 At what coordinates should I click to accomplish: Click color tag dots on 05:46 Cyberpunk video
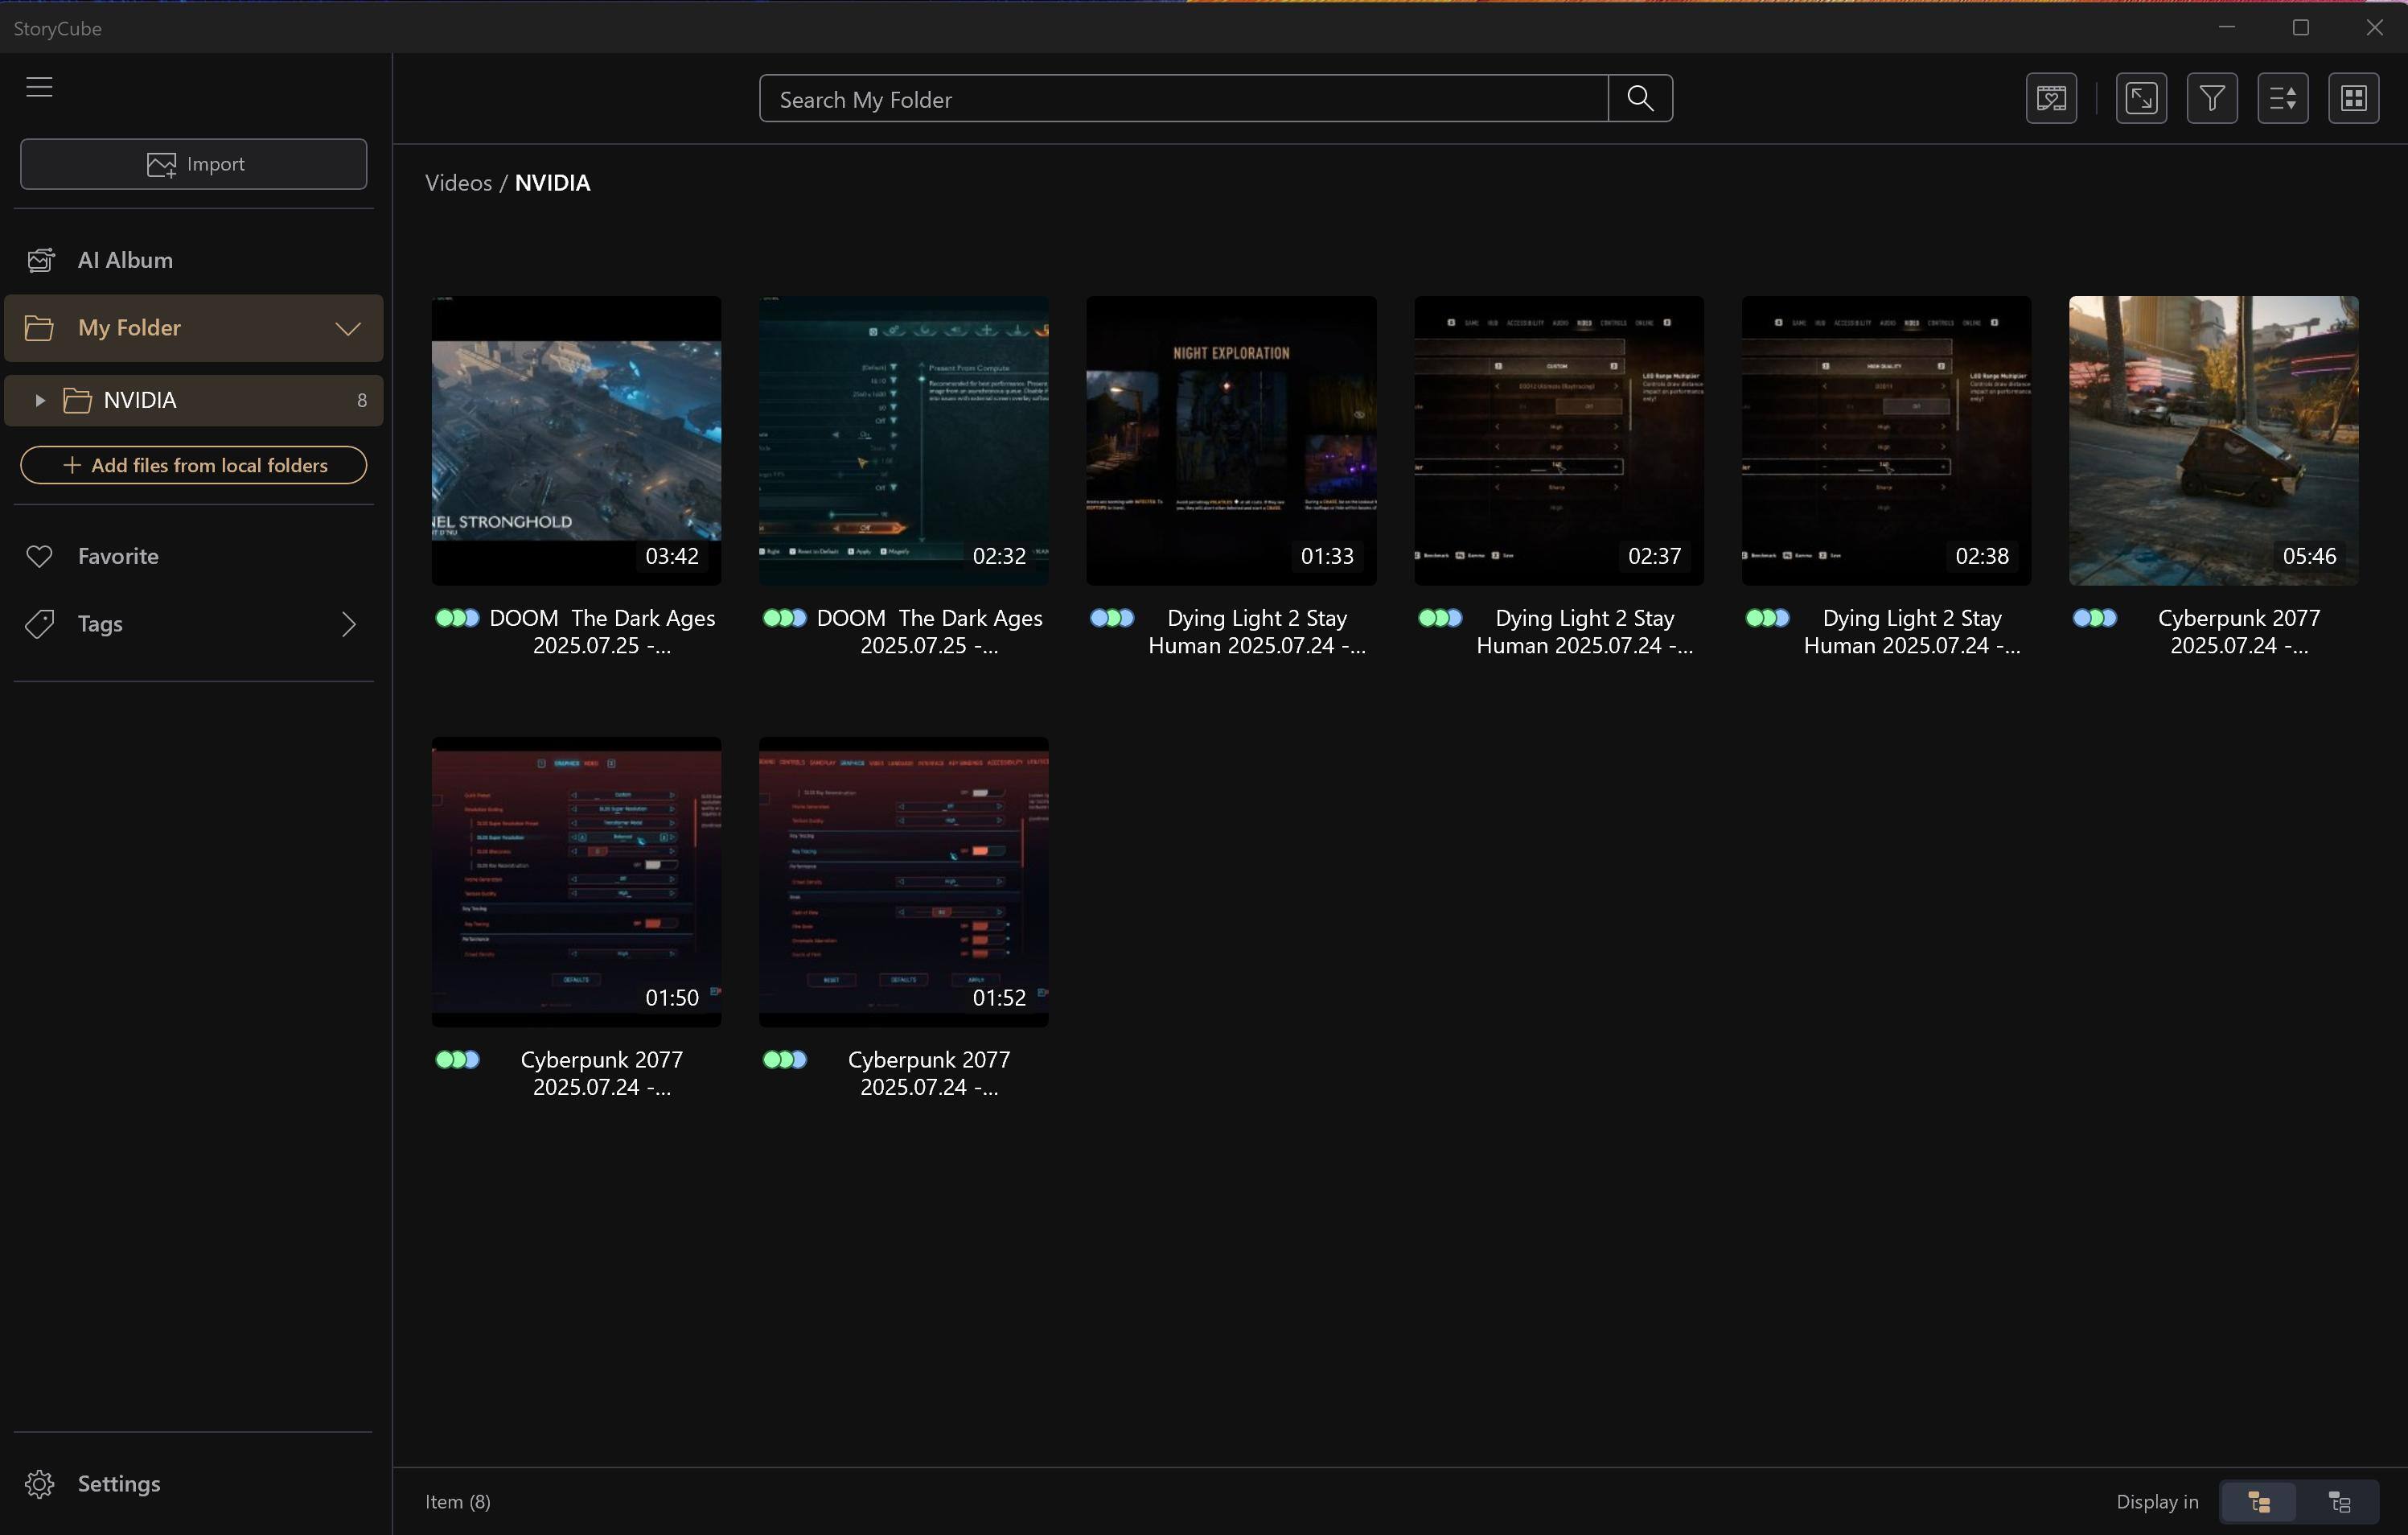pos(2094,618)
